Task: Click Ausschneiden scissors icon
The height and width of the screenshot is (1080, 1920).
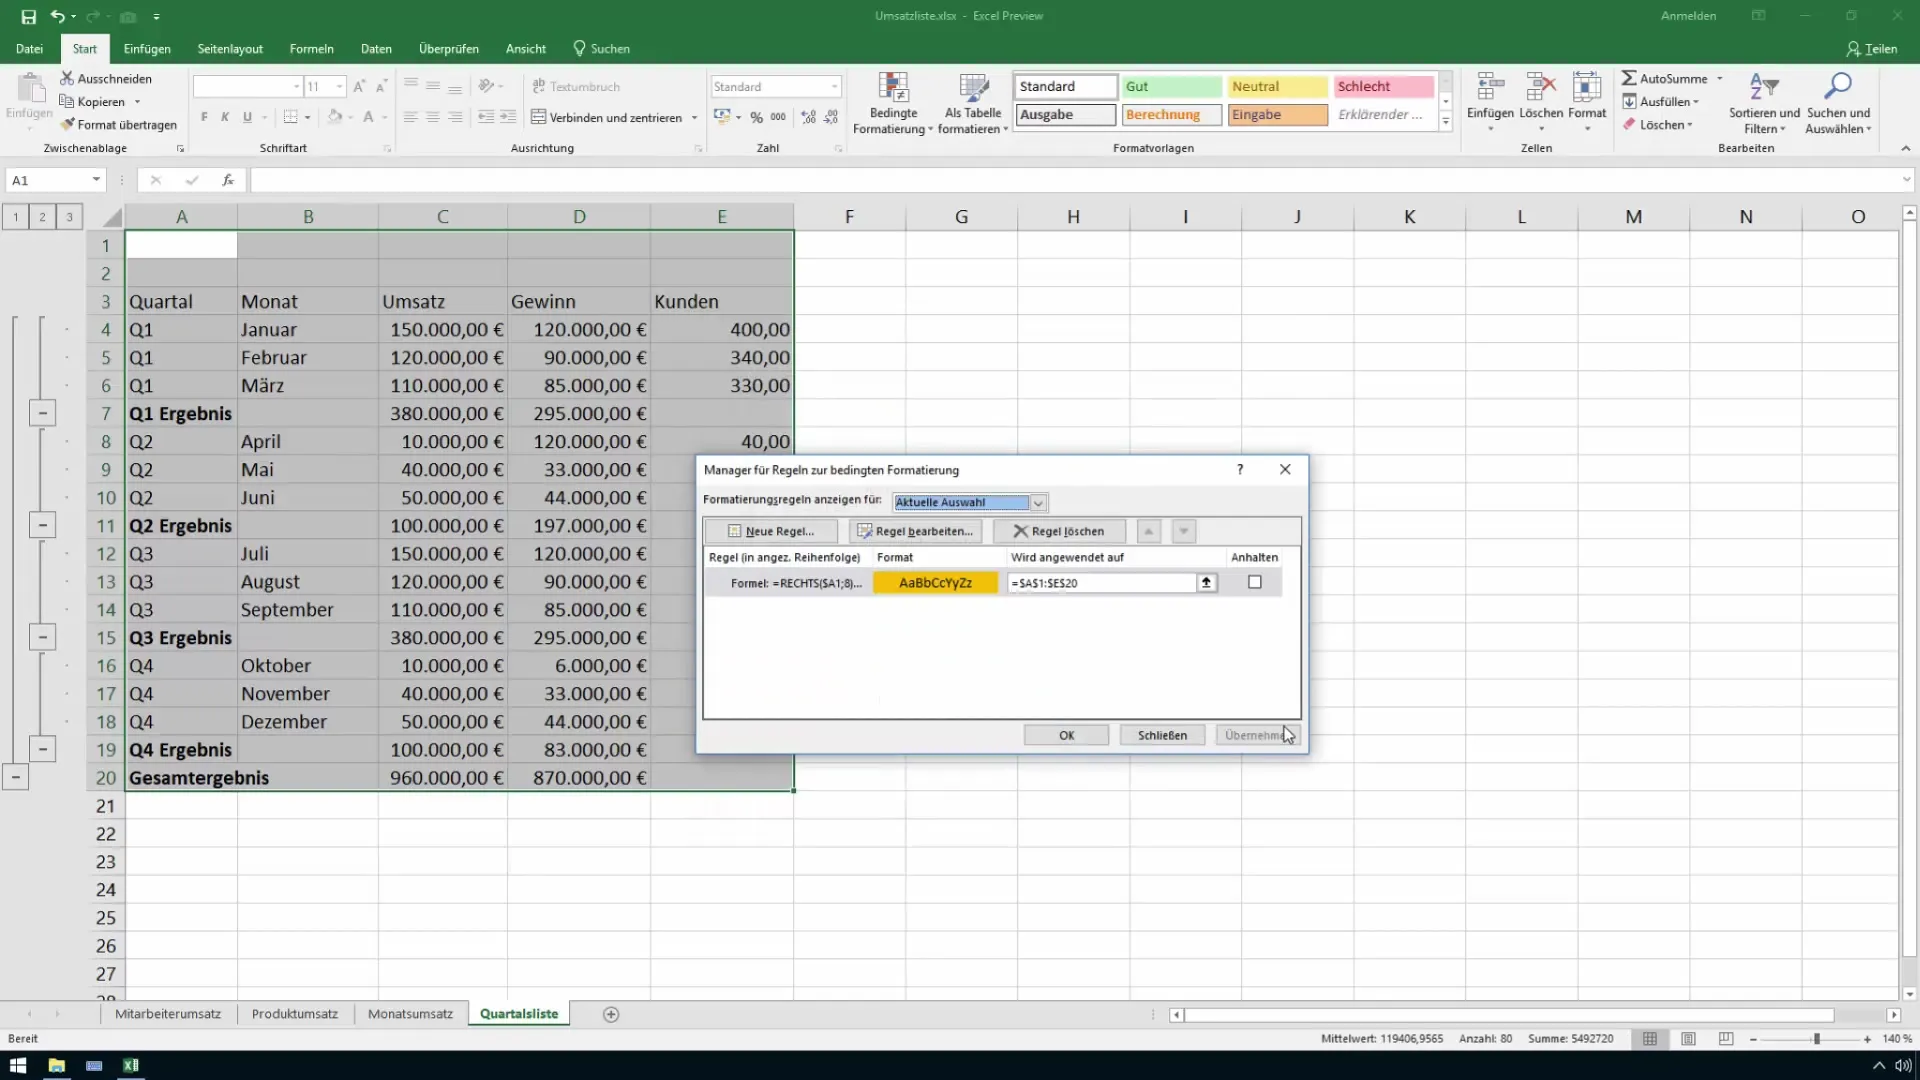Action: tap(67, 78)
